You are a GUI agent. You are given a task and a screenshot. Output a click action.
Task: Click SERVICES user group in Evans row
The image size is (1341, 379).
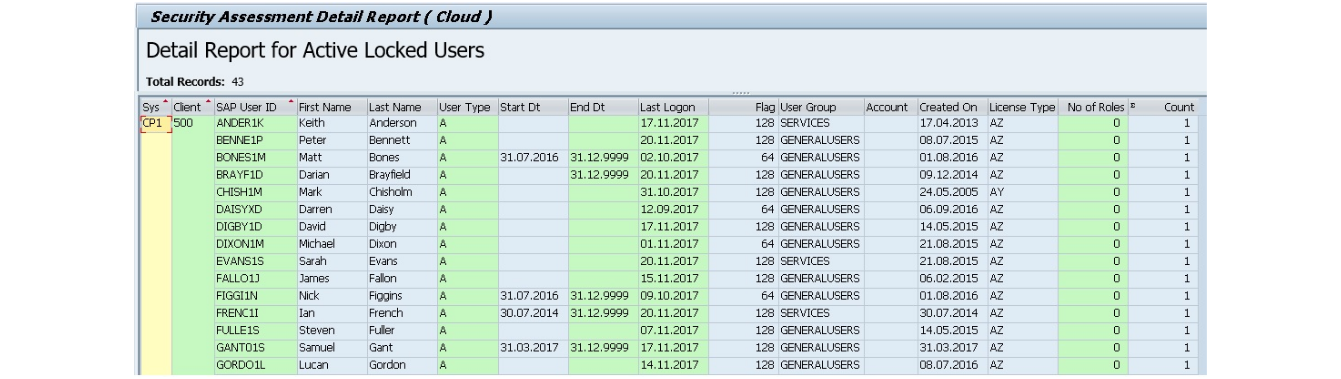[x=820, y=260]
